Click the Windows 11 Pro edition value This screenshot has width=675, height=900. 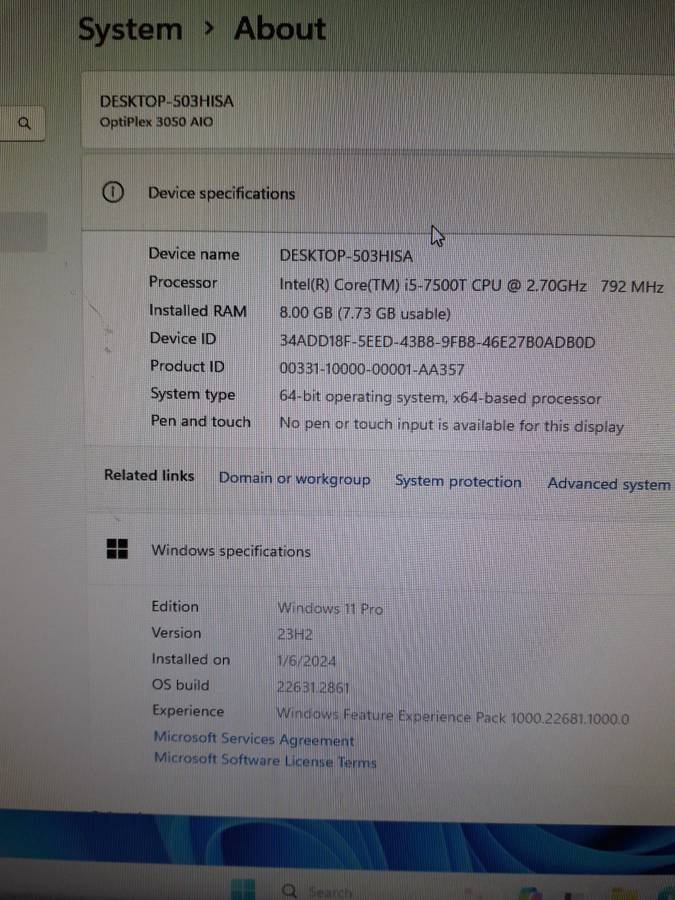(x=330, y=608)
